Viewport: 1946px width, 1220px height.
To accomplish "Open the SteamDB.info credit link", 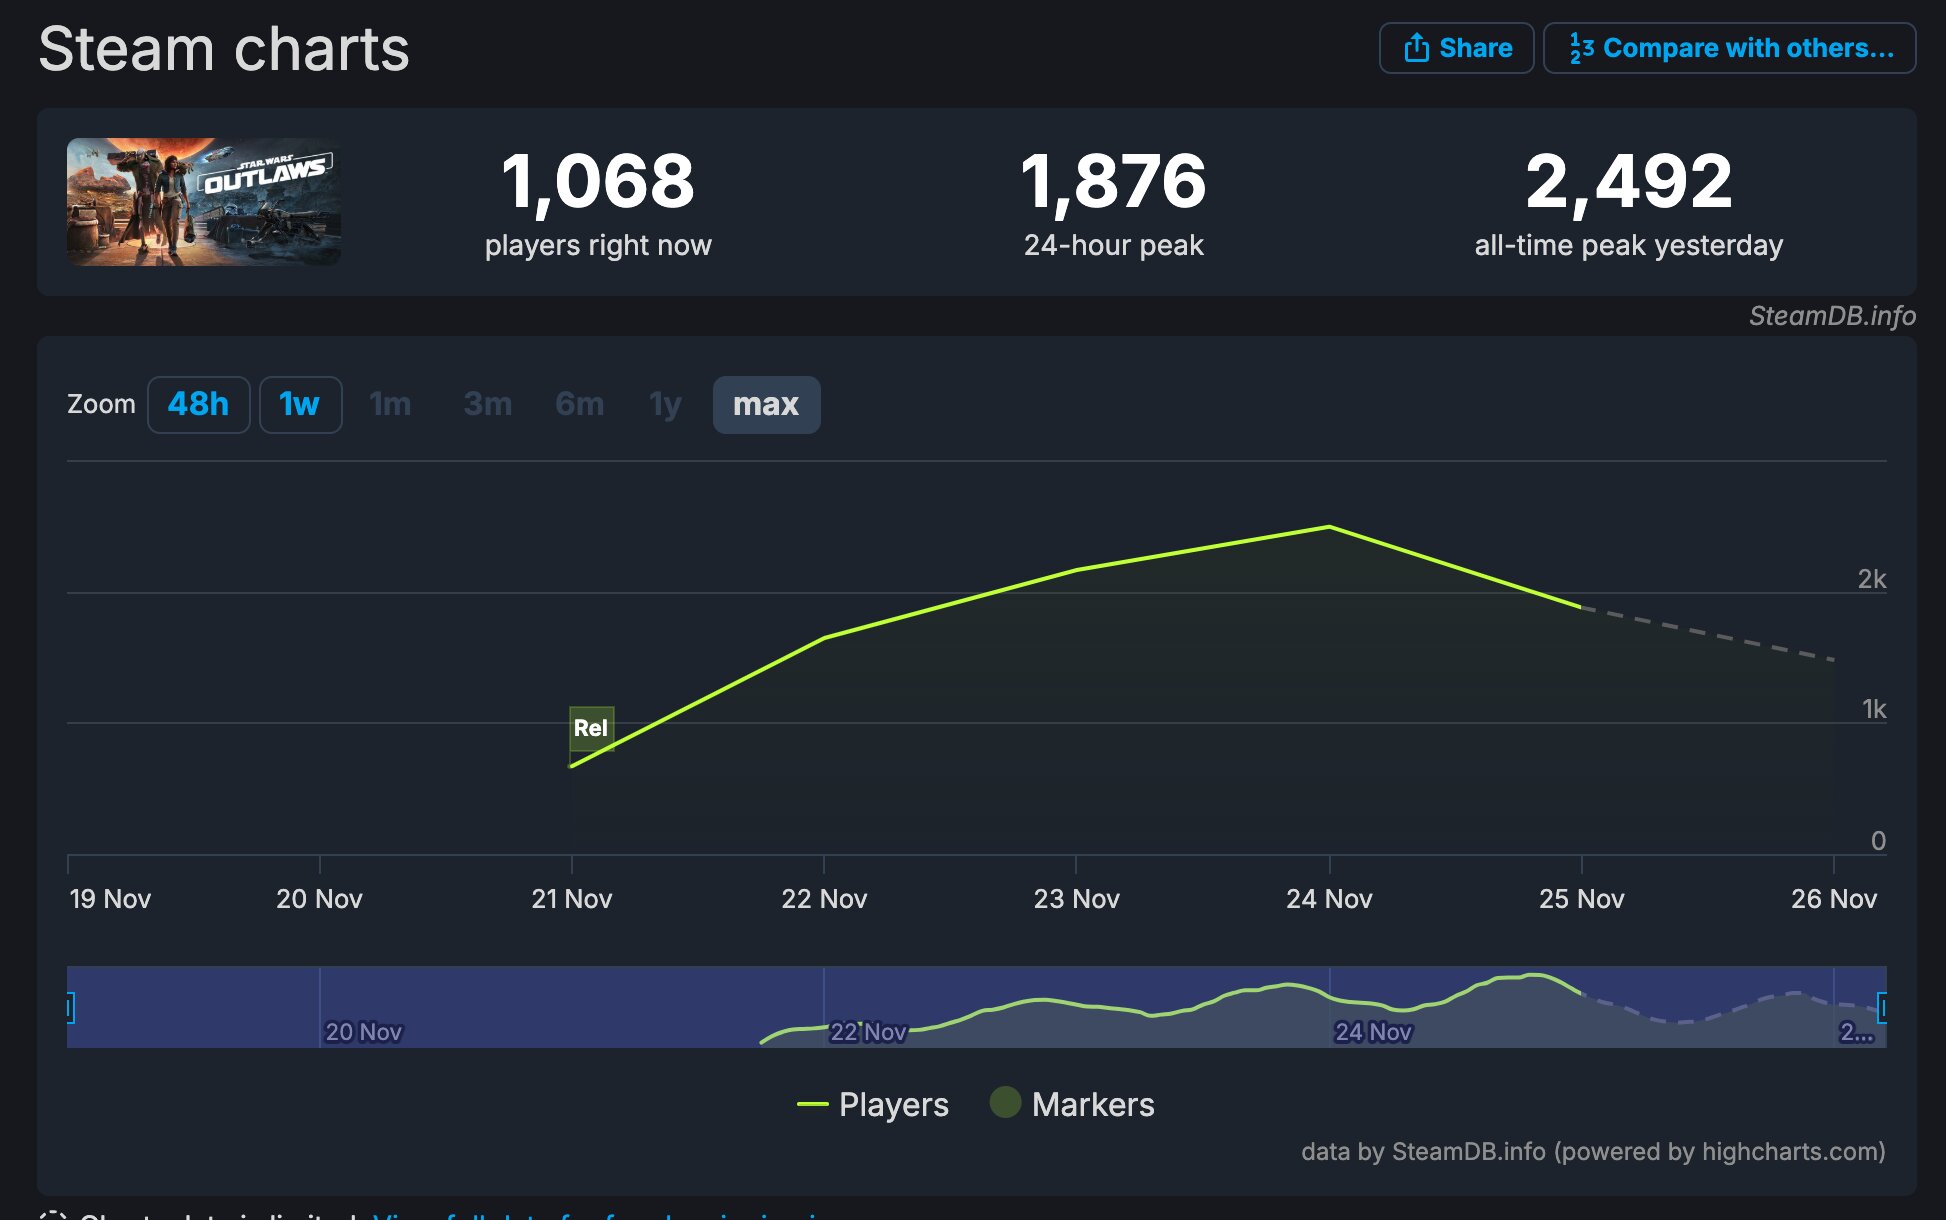I will (x=1832, y=316).
